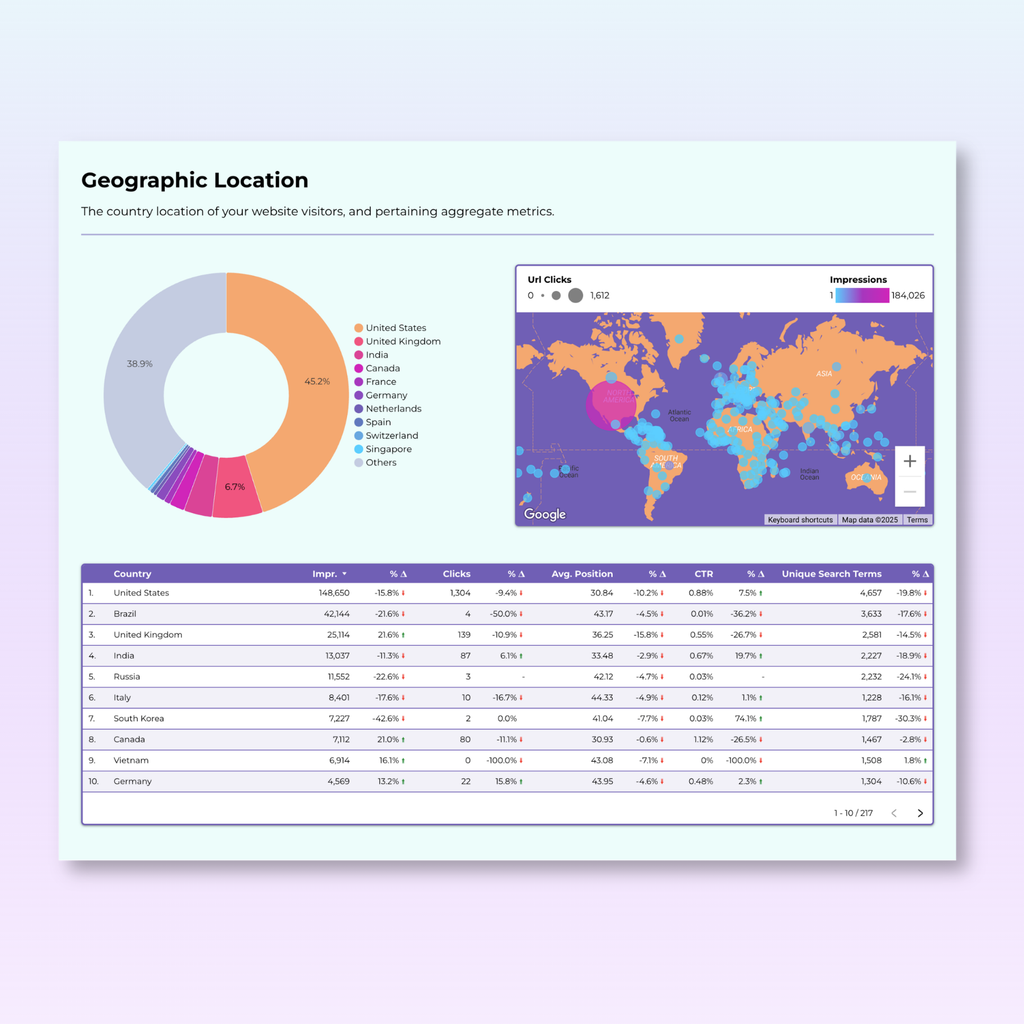Sort the table by the Clicks header
Viewport: 1024px width, 1024px height.
coord(456,573)
